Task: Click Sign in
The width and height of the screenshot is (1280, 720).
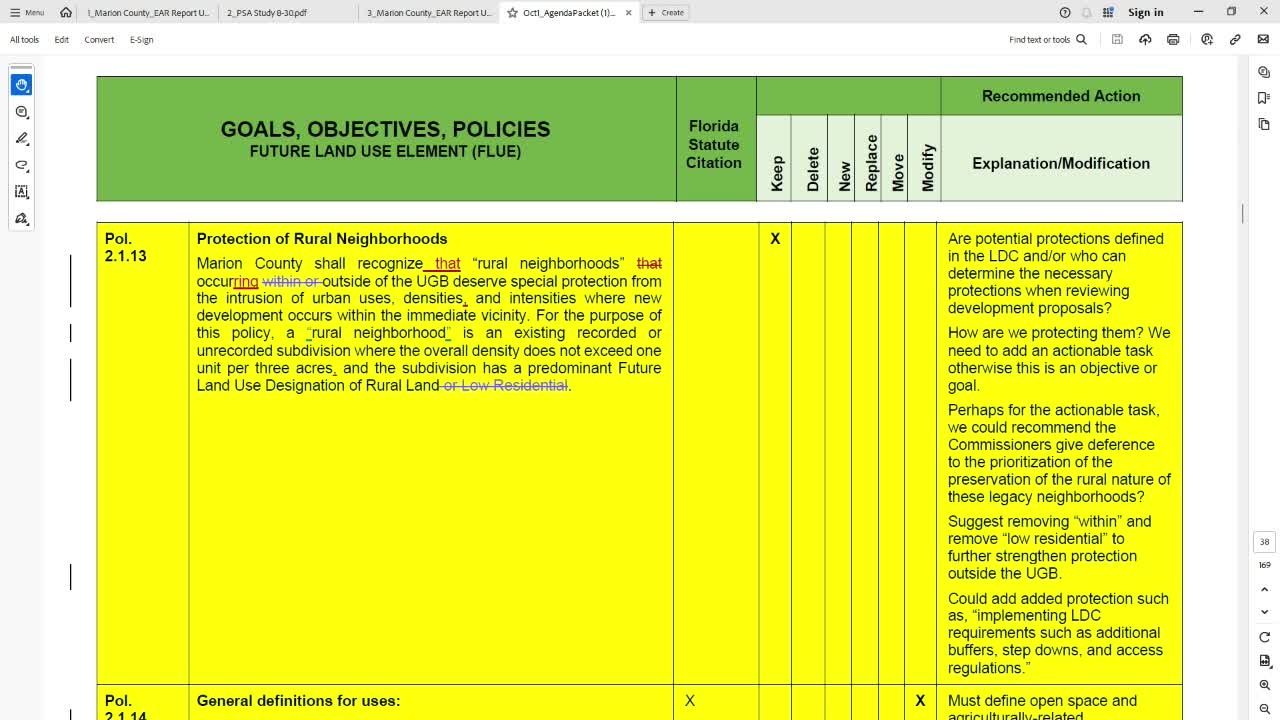Action: (x=1145, y=12)
